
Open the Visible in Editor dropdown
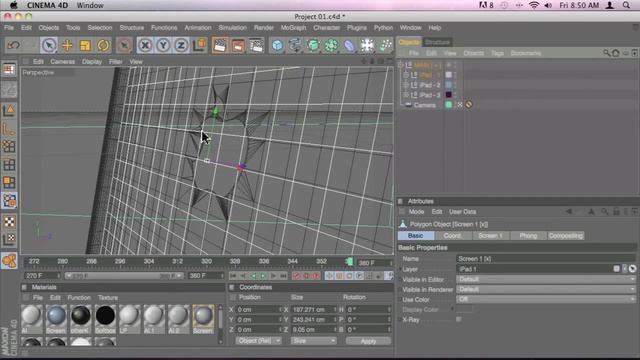(546, 279)
